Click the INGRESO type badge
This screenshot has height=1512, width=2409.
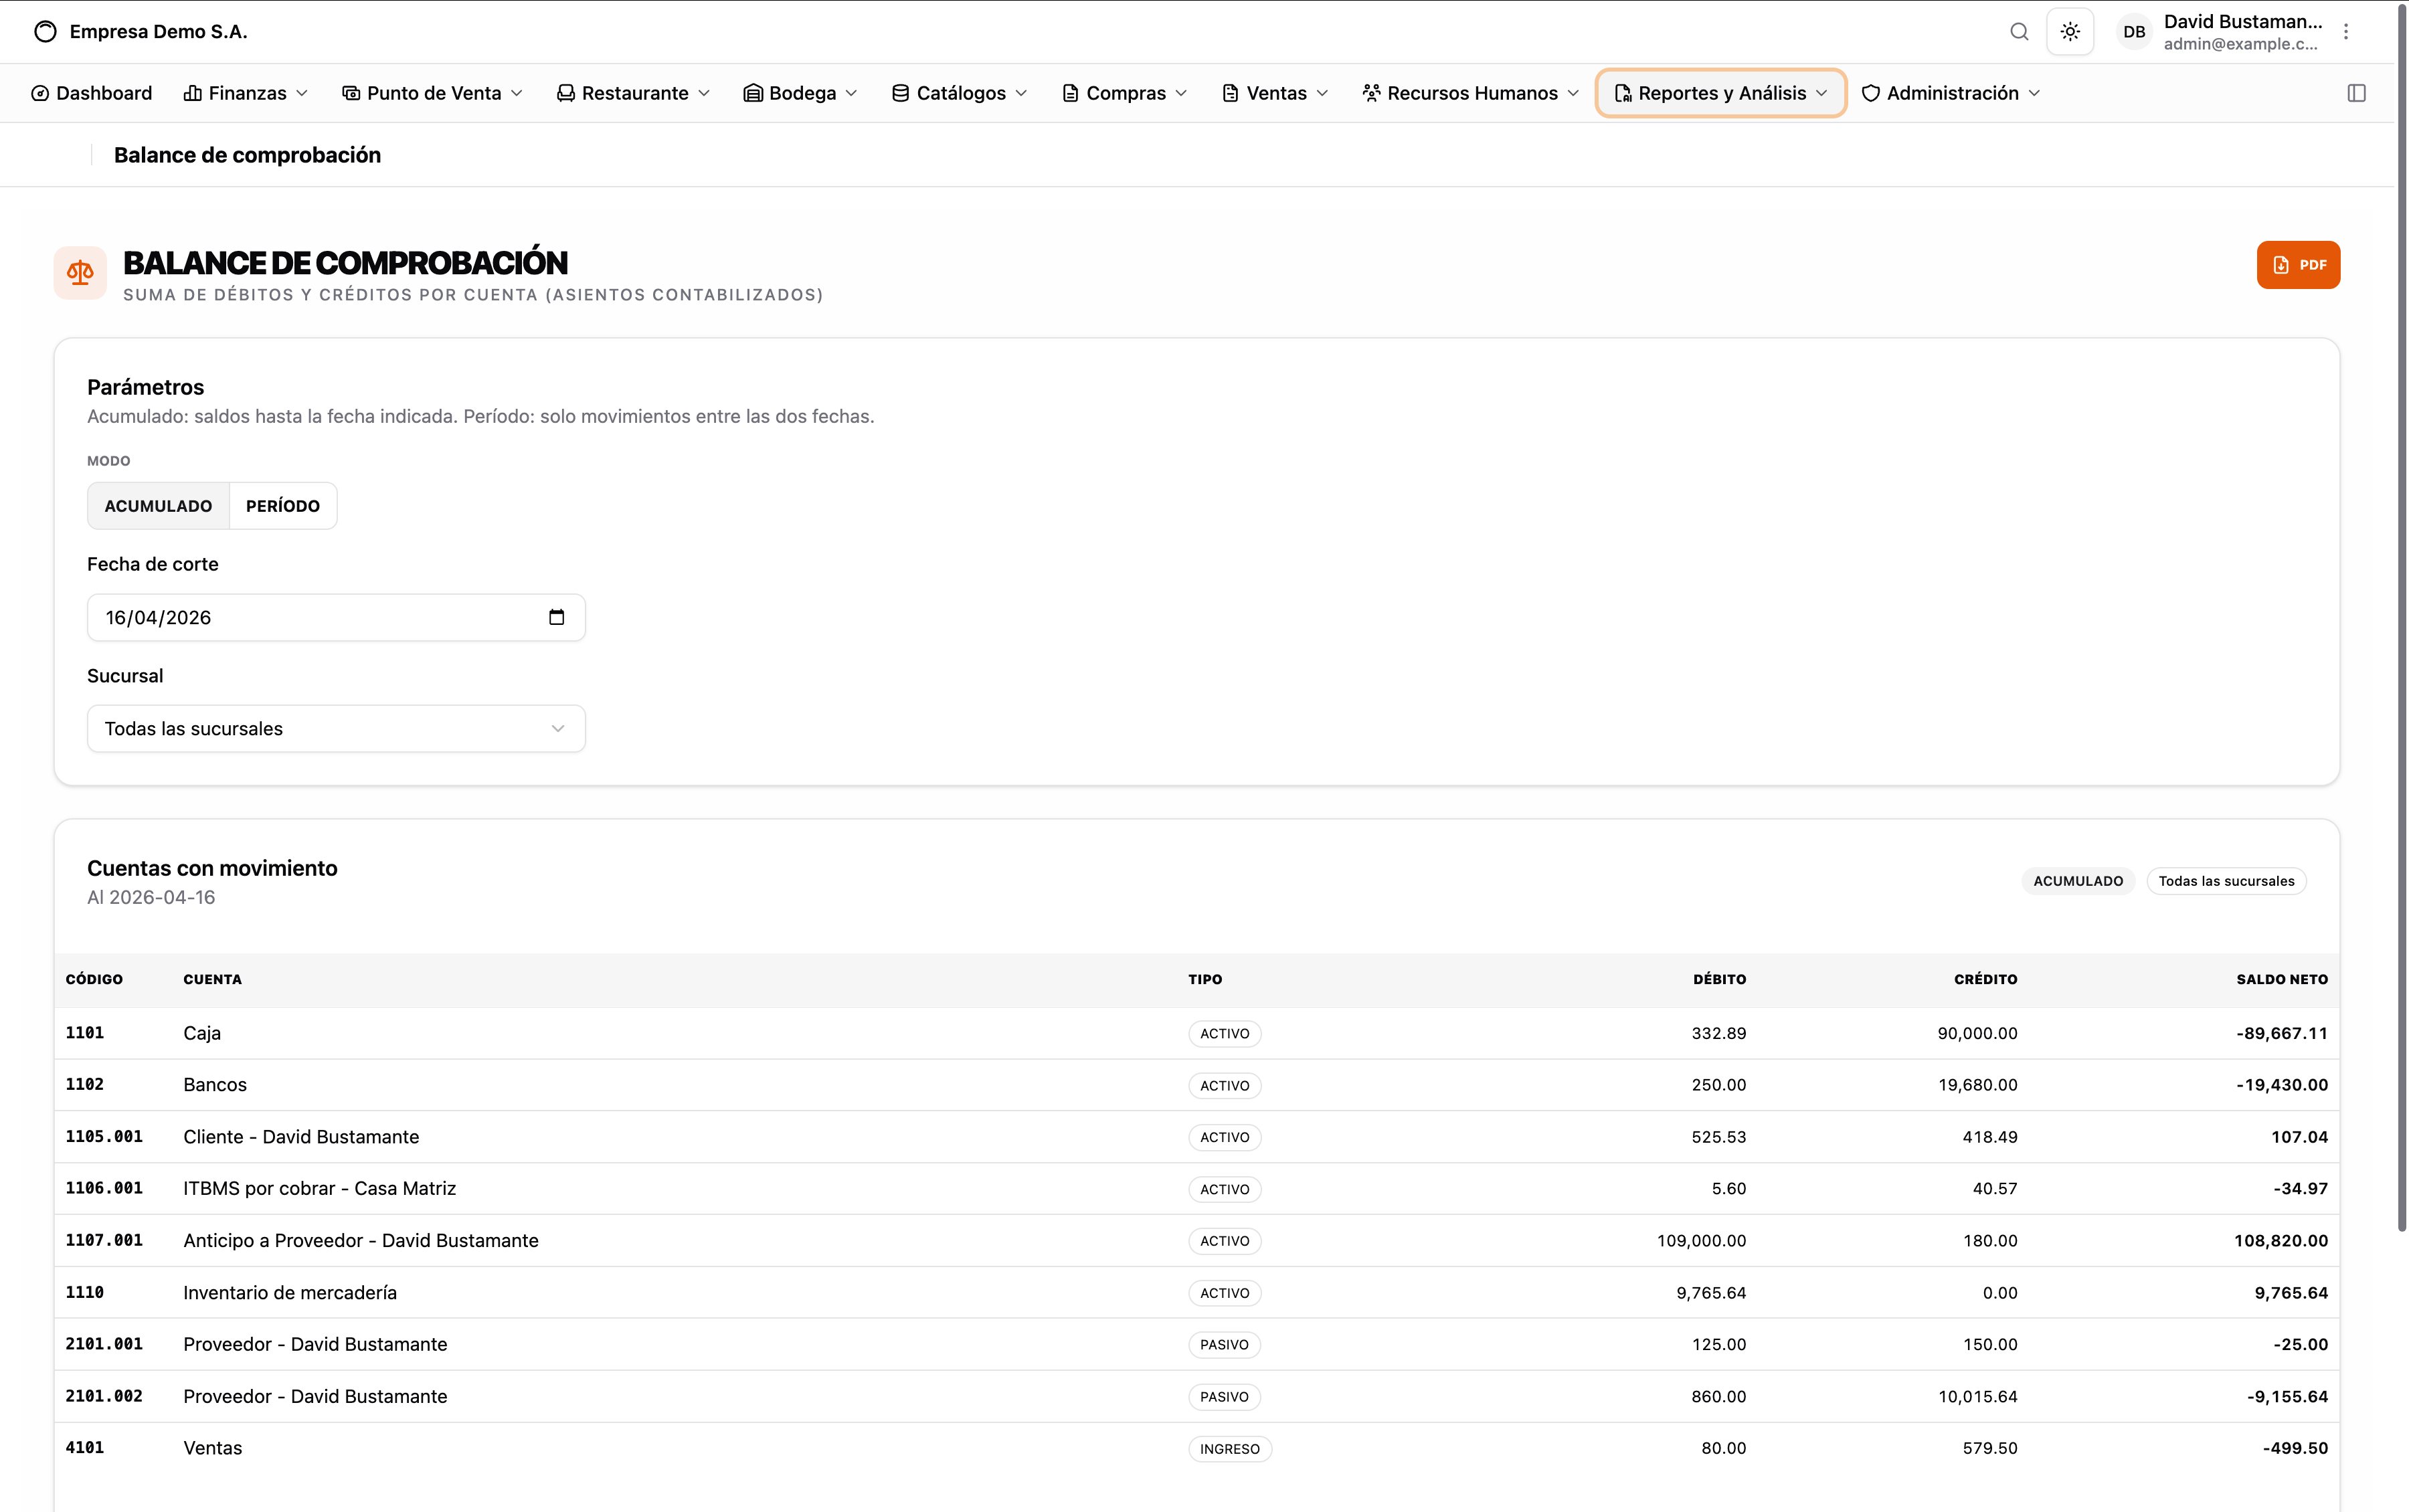coord(1230,1449)
